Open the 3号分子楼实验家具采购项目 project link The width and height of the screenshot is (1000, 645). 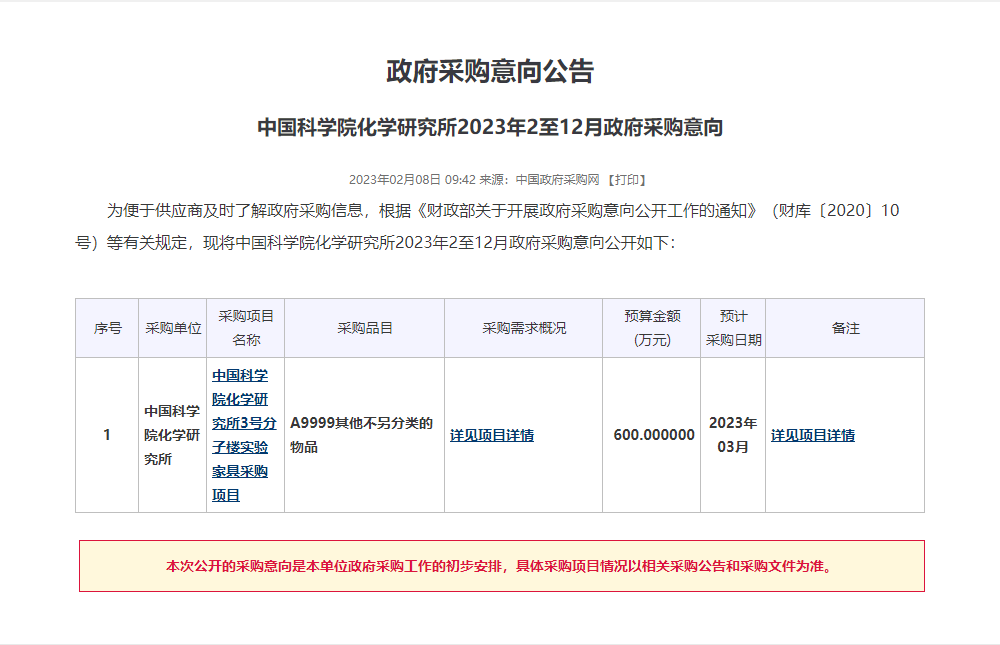click(244, 435)
